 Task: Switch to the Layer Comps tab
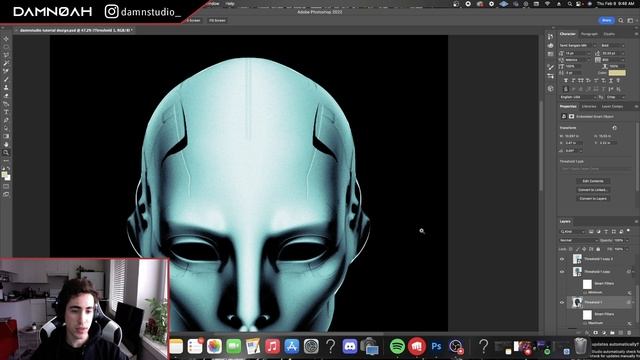coord(612,107)
